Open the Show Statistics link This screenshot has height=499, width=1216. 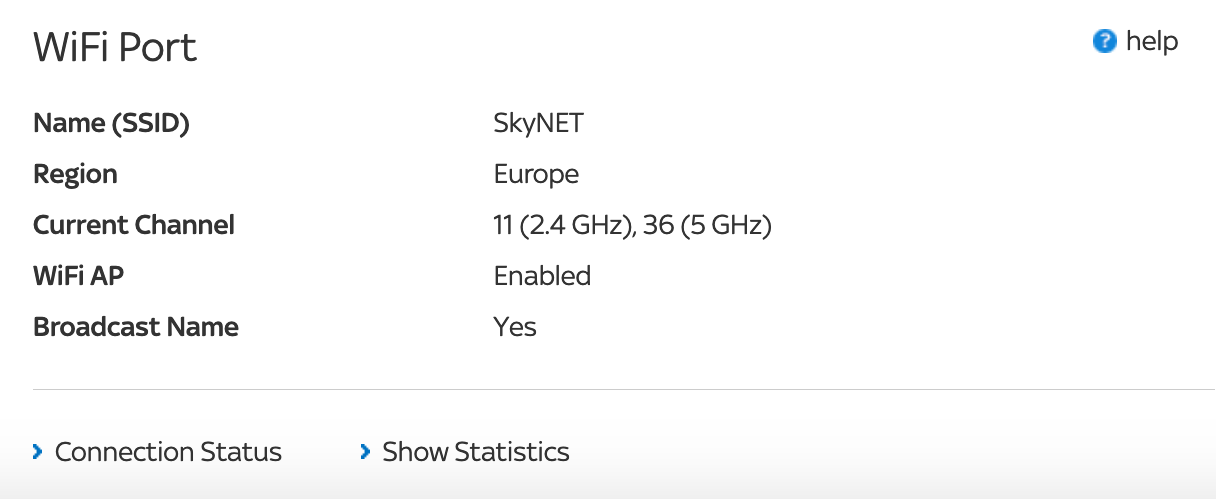pyautogui.click(x=475, y=452)
